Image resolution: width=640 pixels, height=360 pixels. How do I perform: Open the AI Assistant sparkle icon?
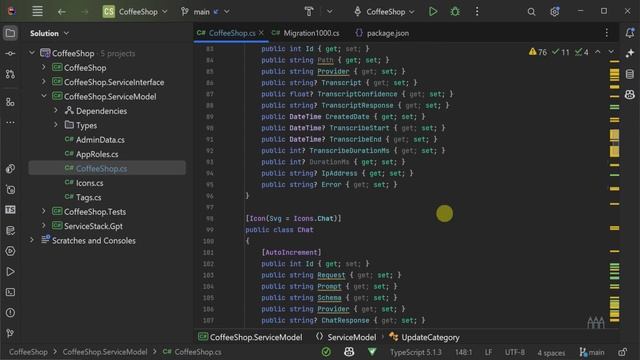coord(630,53)
